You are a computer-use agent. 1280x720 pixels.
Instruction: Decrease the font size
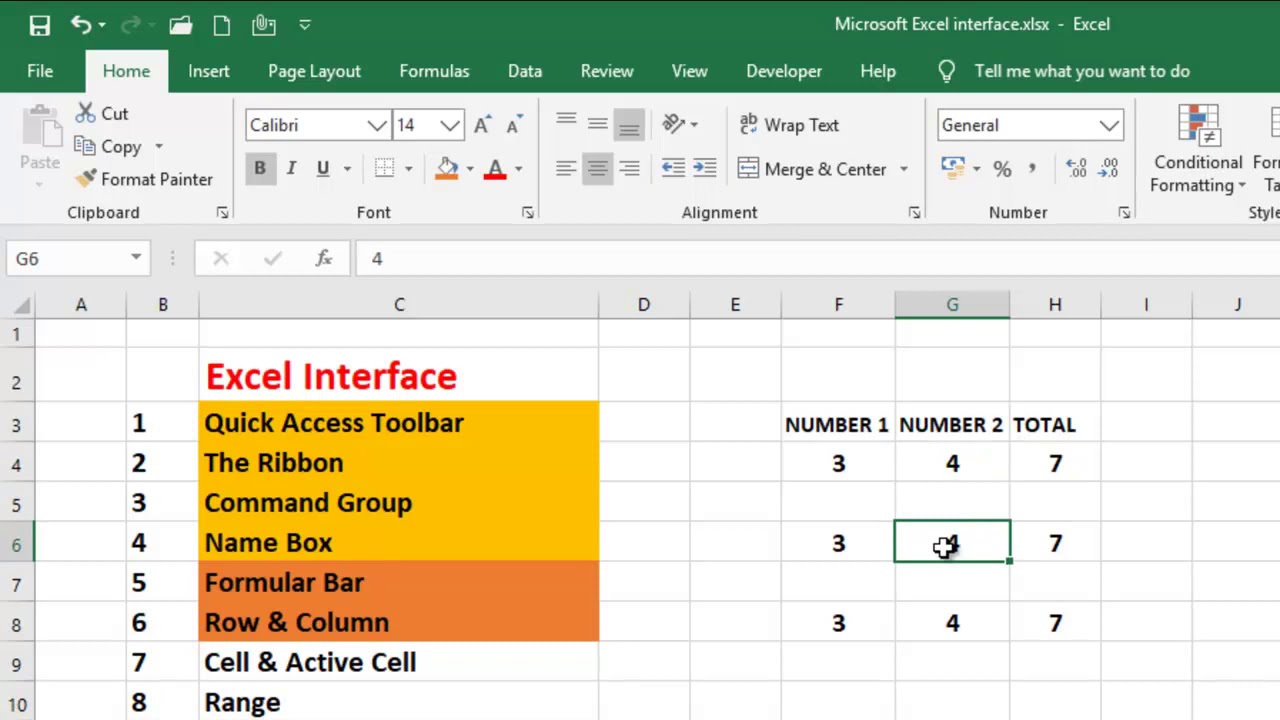click(x=514, y=125)
